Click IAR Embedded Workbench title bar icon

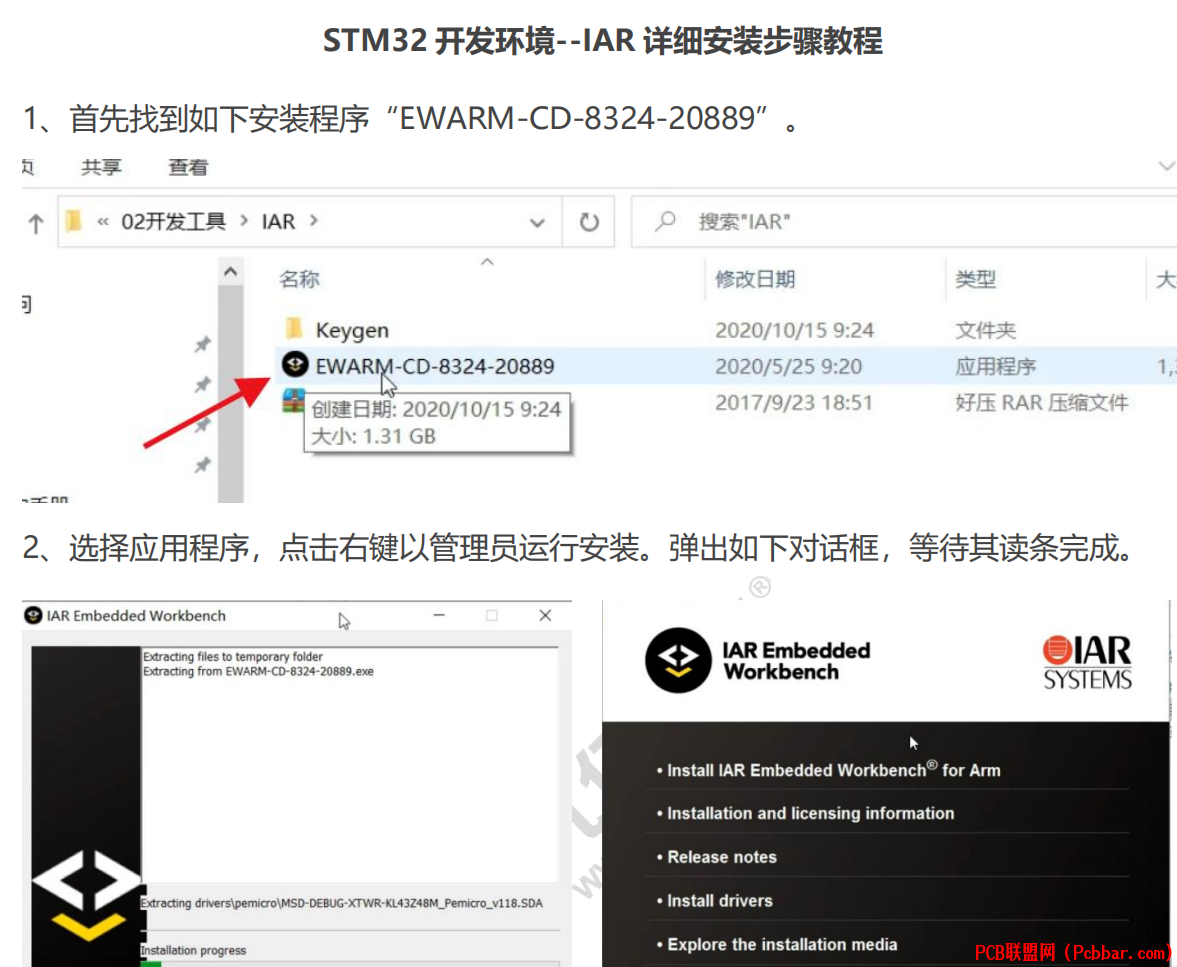[x=32, y=616]
